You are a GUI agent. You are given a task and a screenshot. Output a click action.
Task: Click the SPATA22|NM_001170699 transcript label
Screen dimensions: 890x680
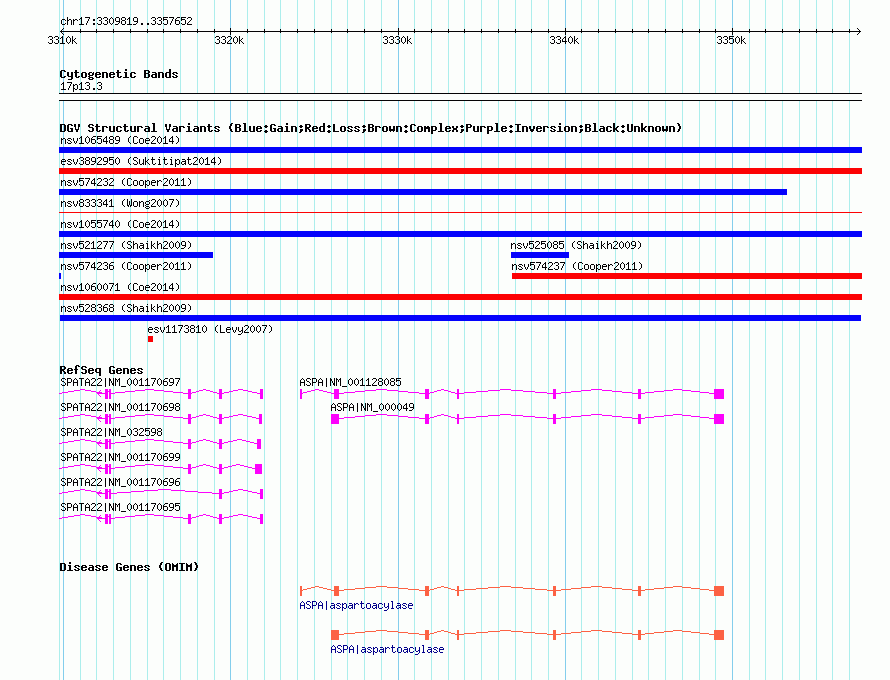[120, 457]
